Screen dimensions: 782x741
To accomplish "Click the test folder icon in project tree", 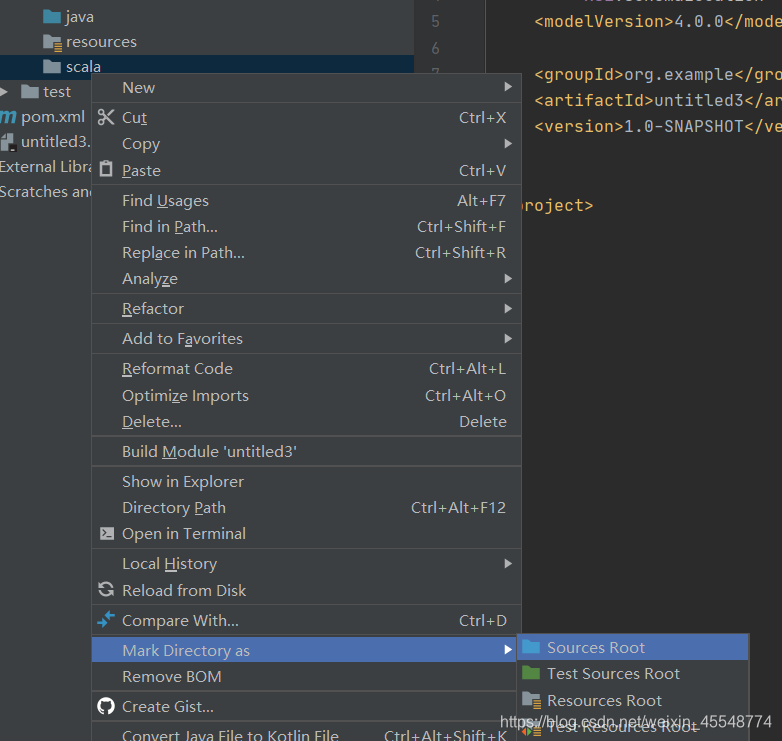I will (x=30, y=92).
